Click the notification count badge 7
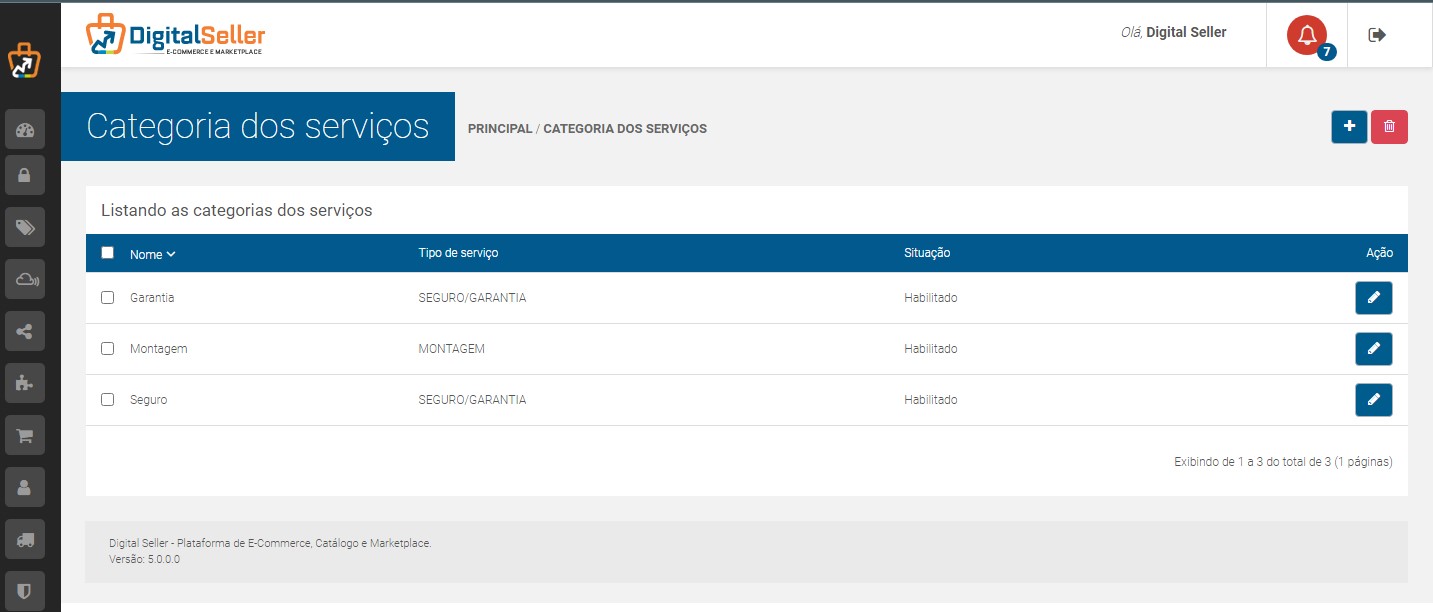Viewport: 1433px width, 612px height. click(1327, 52)
